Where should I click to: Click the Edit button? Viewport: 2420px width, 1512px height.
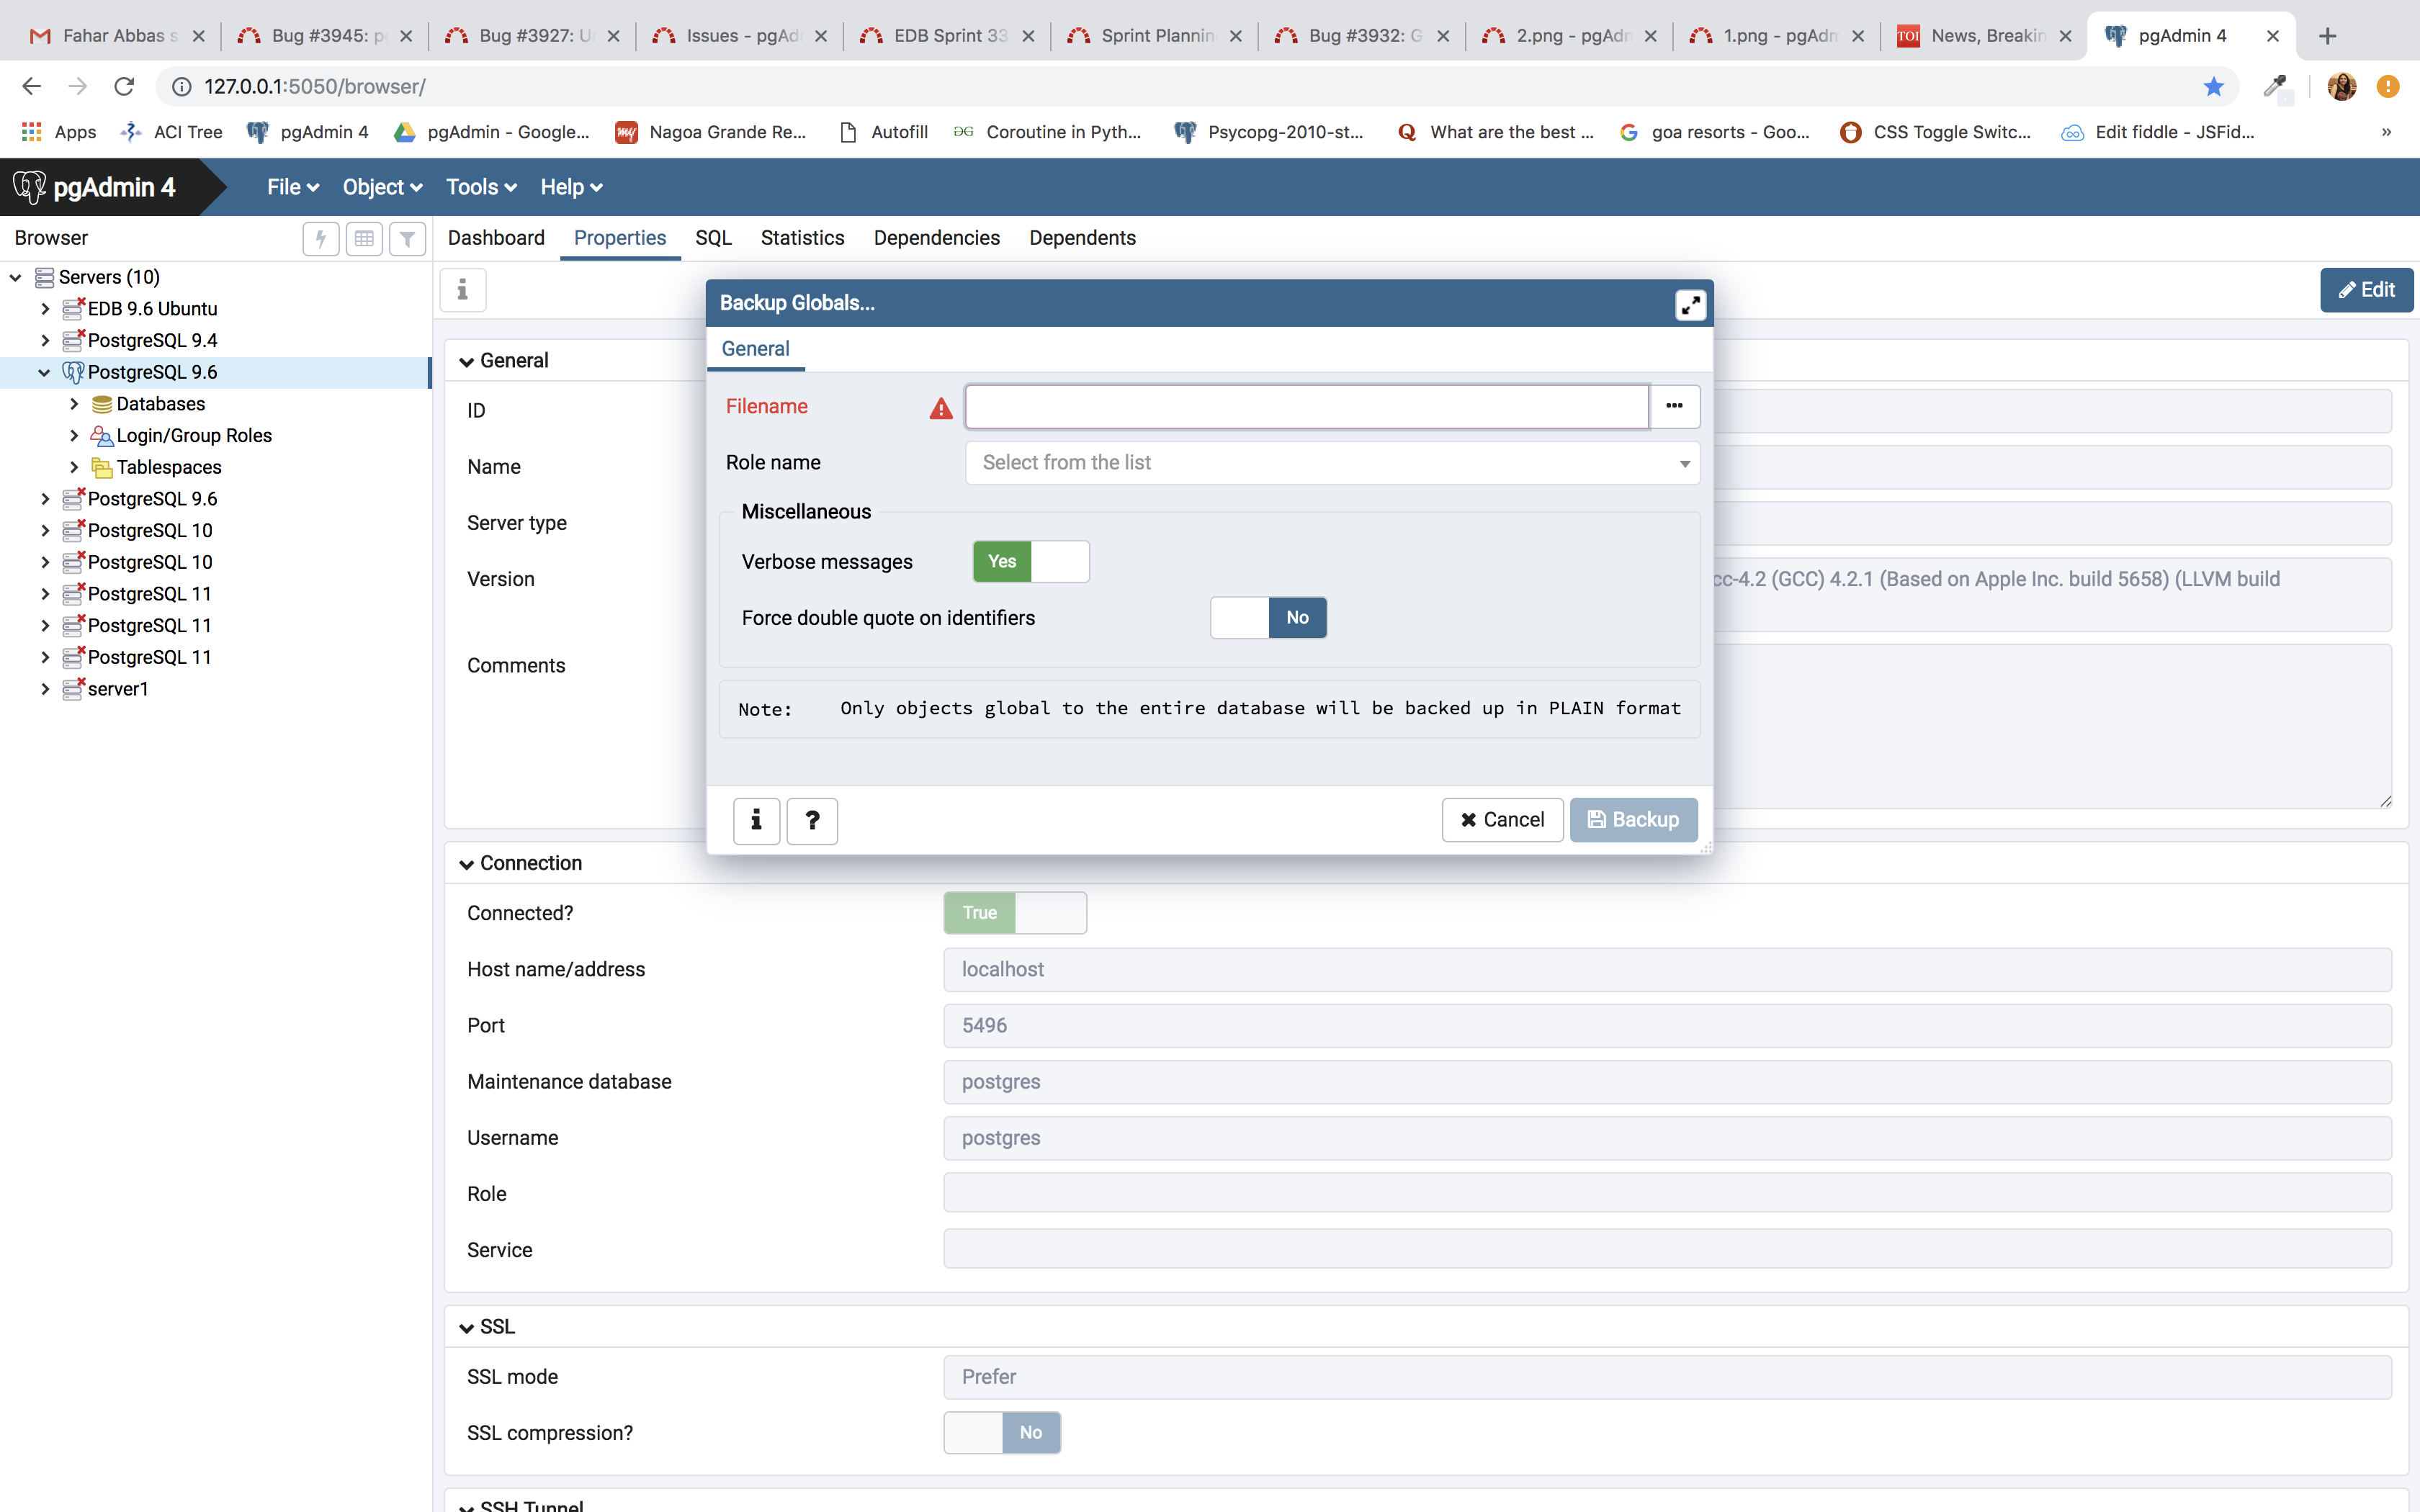[x=2366, y=290]
